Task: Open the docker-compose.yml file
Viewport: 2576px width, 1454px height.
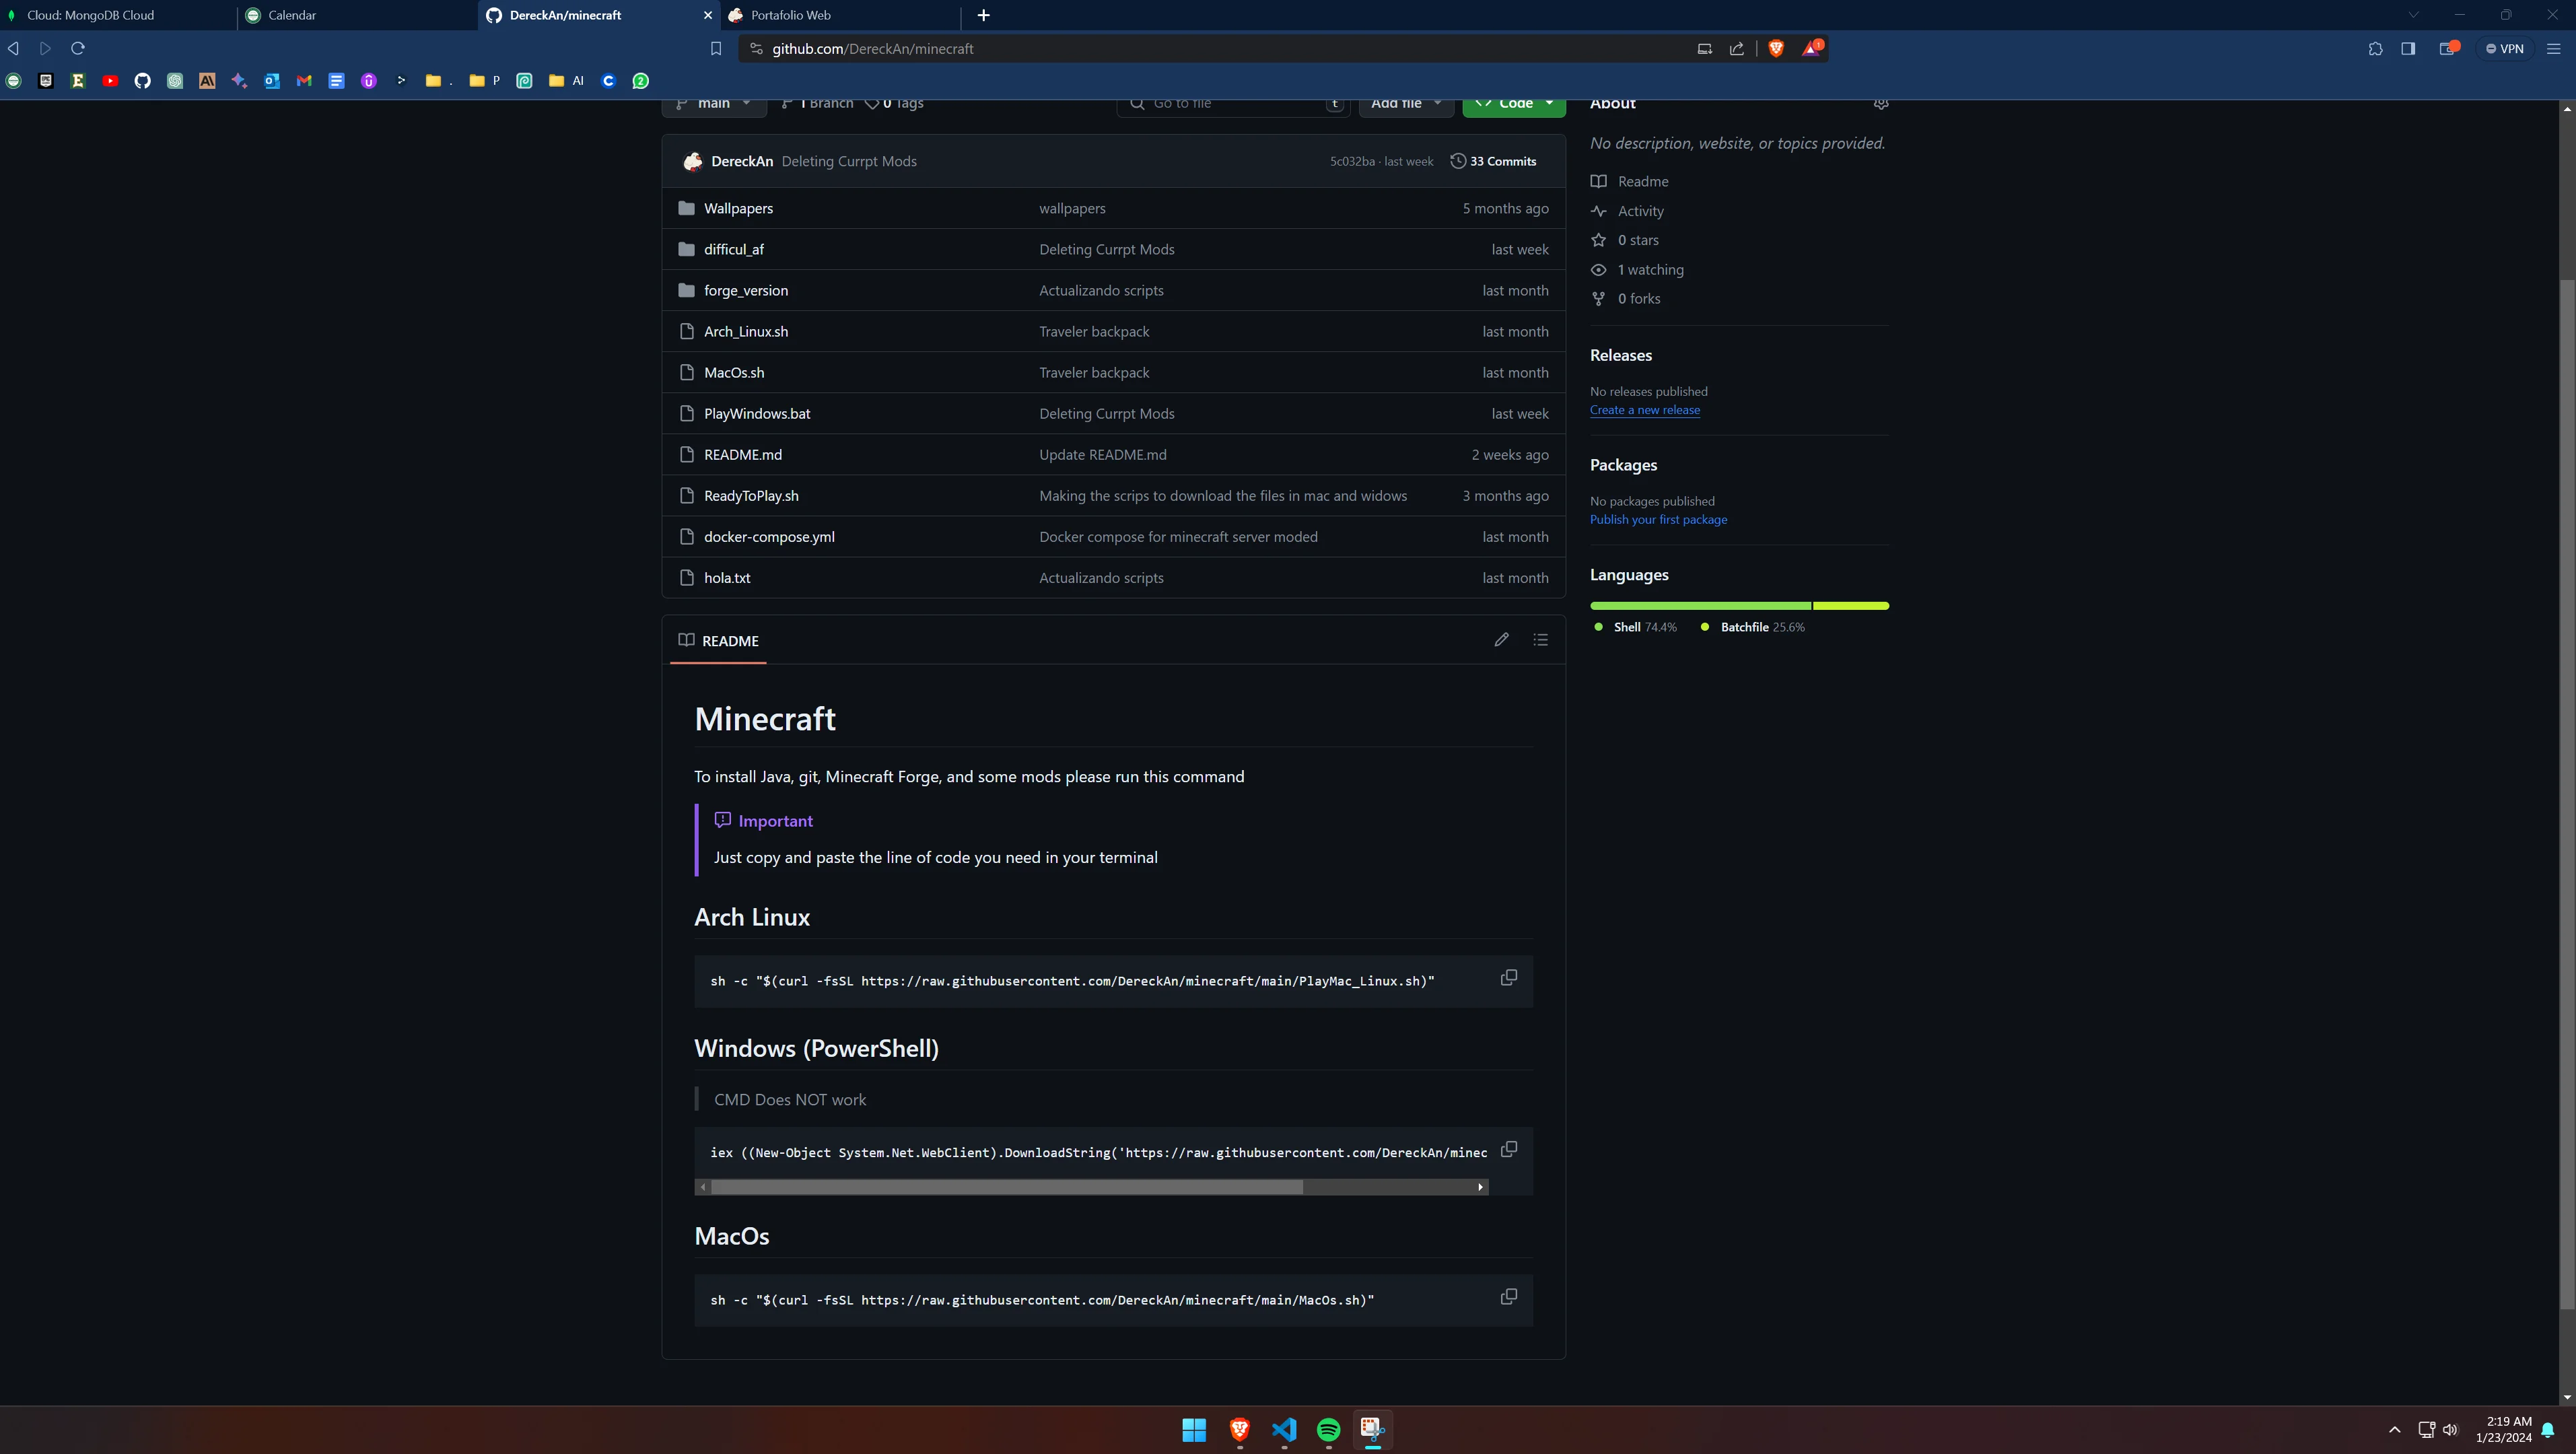Action: pyautogui.click(x=769, y=537)
